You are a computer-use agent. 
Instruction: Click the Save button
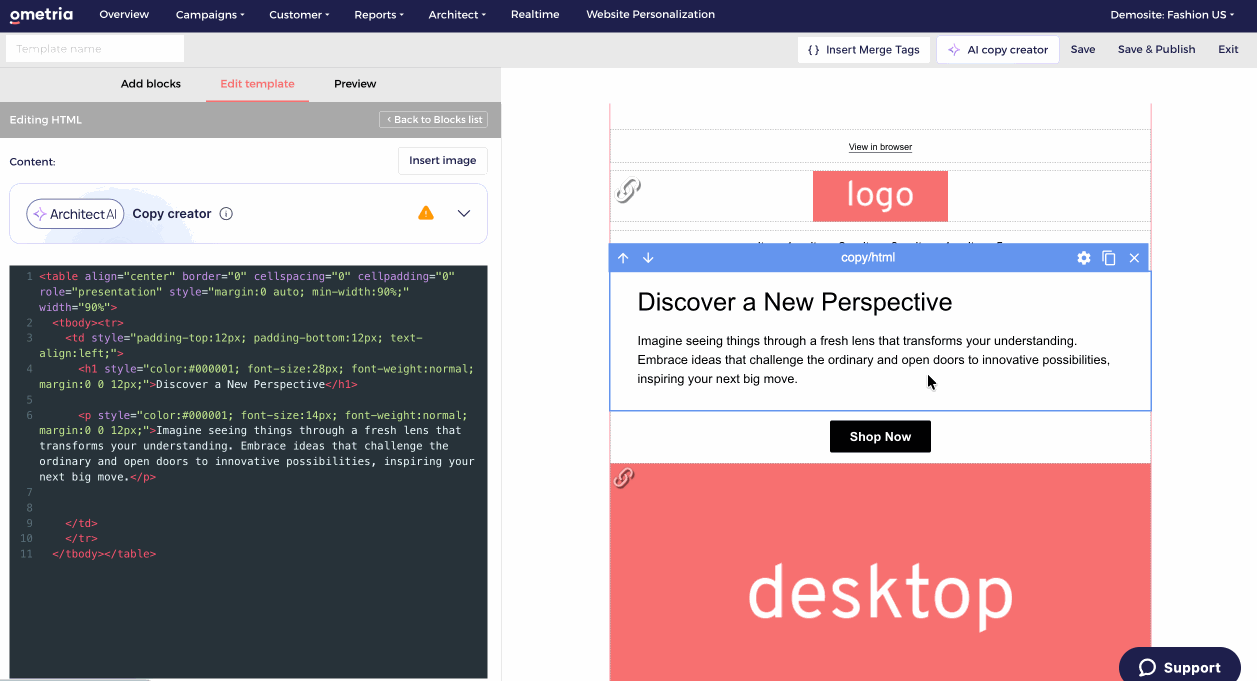pos(1083,50)
